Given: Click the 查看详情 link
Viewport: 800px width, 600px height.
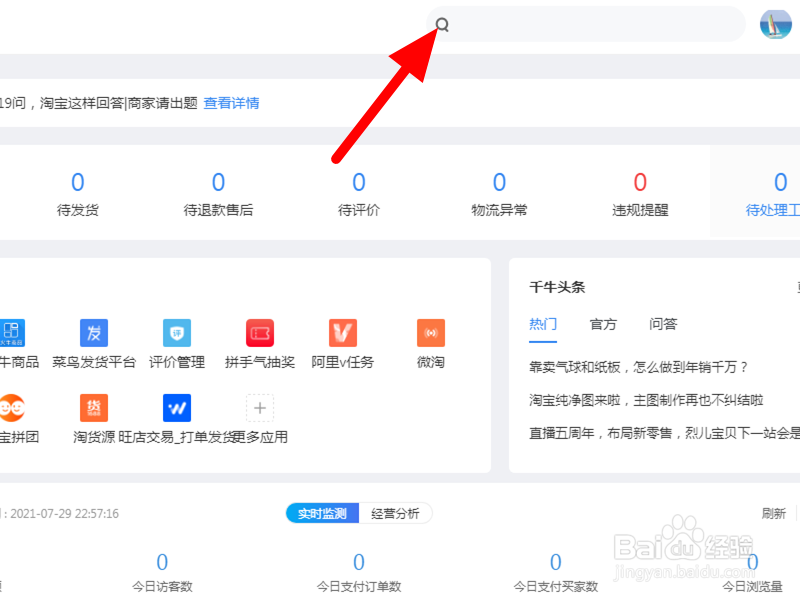Looking at the screenshot, I should 231,103.
